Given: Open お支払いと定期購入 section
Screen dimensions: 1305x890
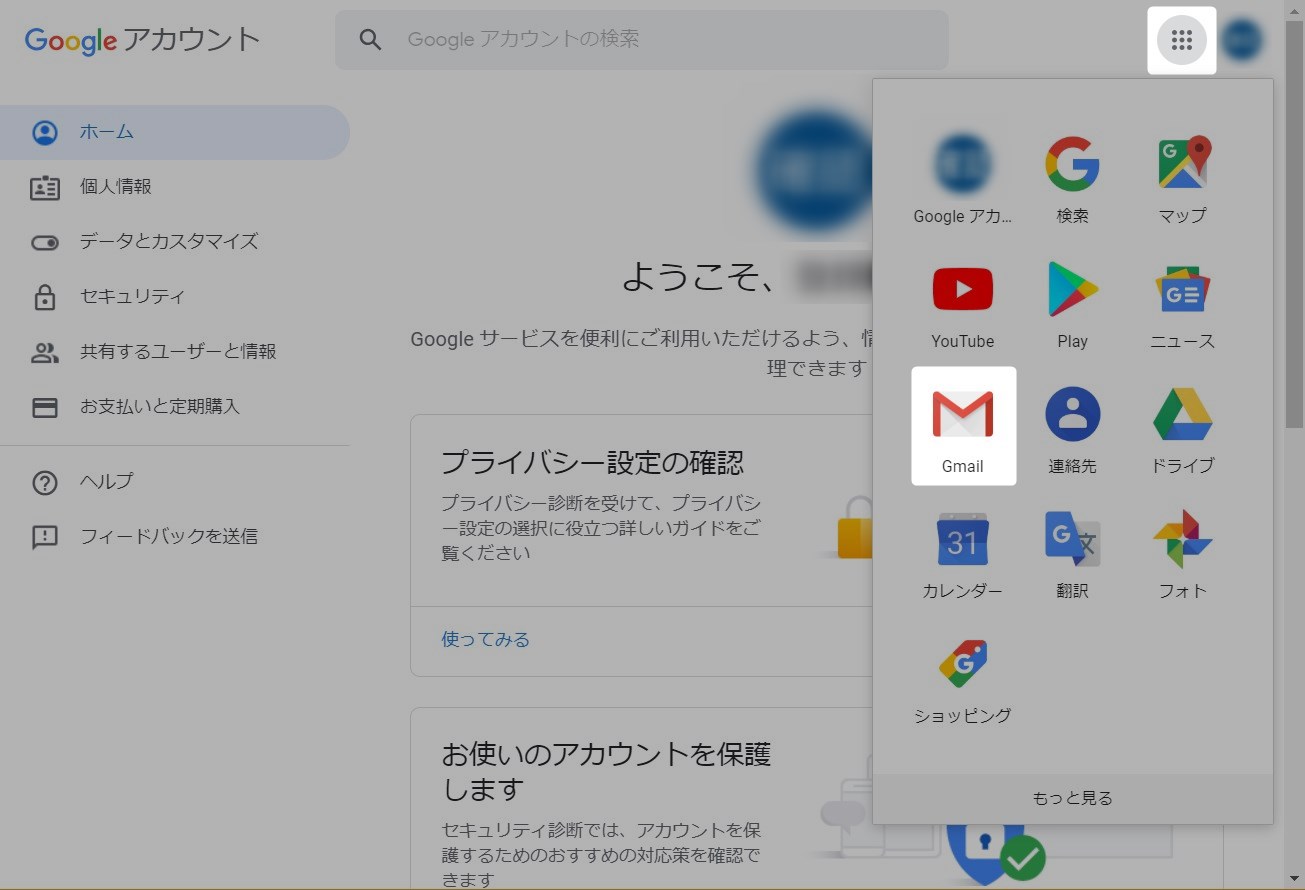Looking at the screenshot, I should tap(175, 407).
